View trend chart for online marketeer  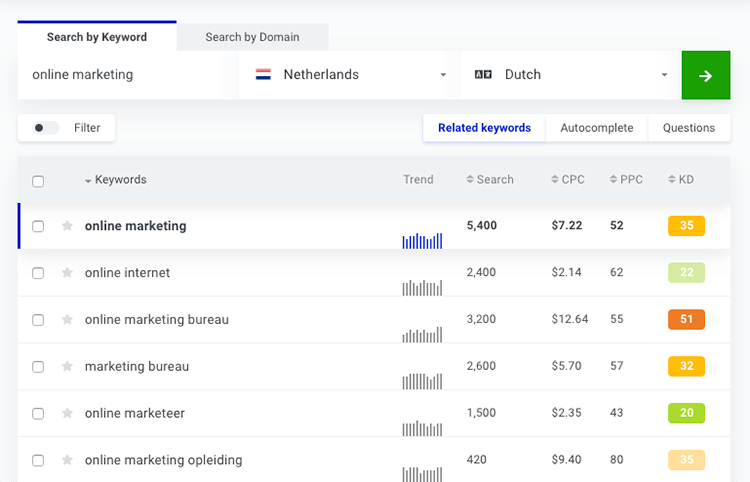coord(422,428)
